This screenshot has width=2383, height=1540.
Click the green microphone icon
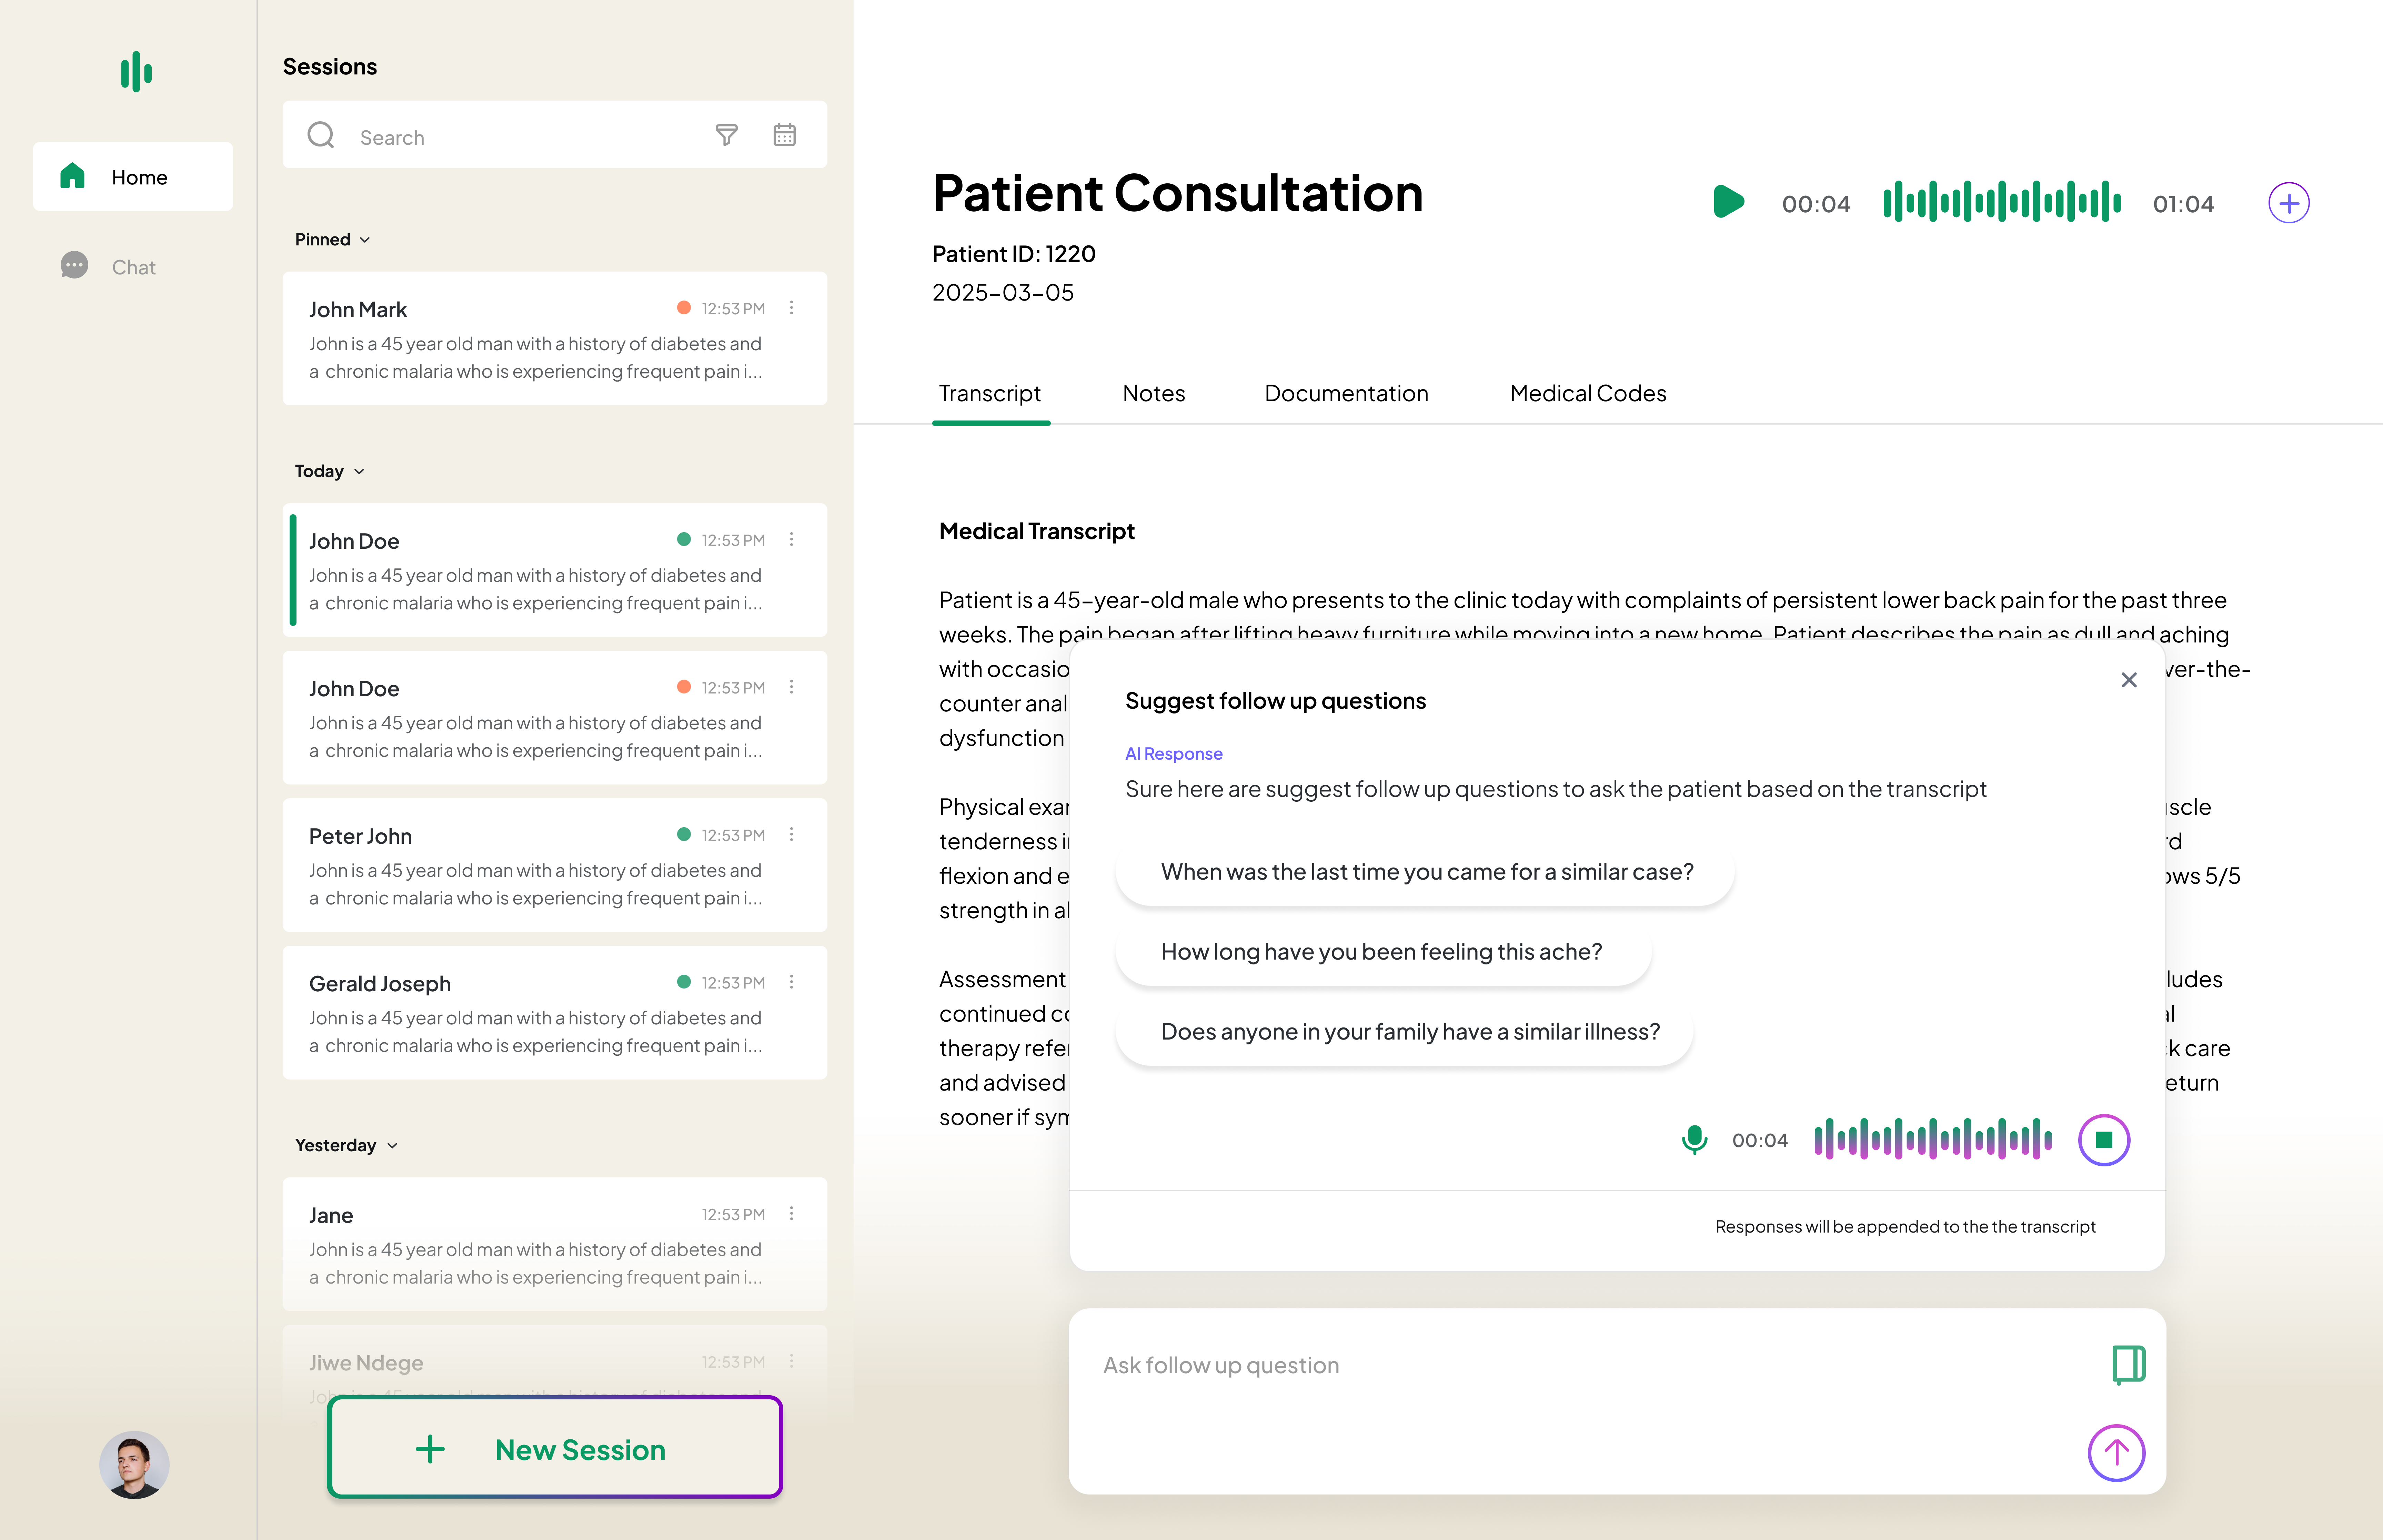(x=1694, y=1140)
